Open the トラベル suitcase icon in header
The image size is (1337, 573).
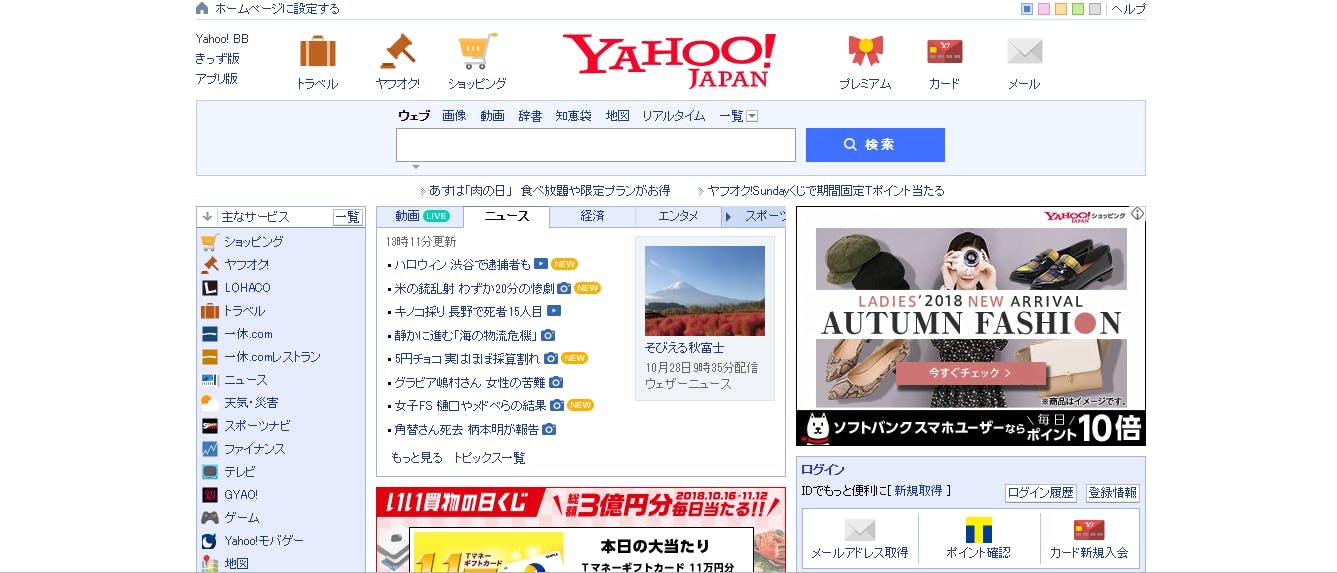[317, 52]
